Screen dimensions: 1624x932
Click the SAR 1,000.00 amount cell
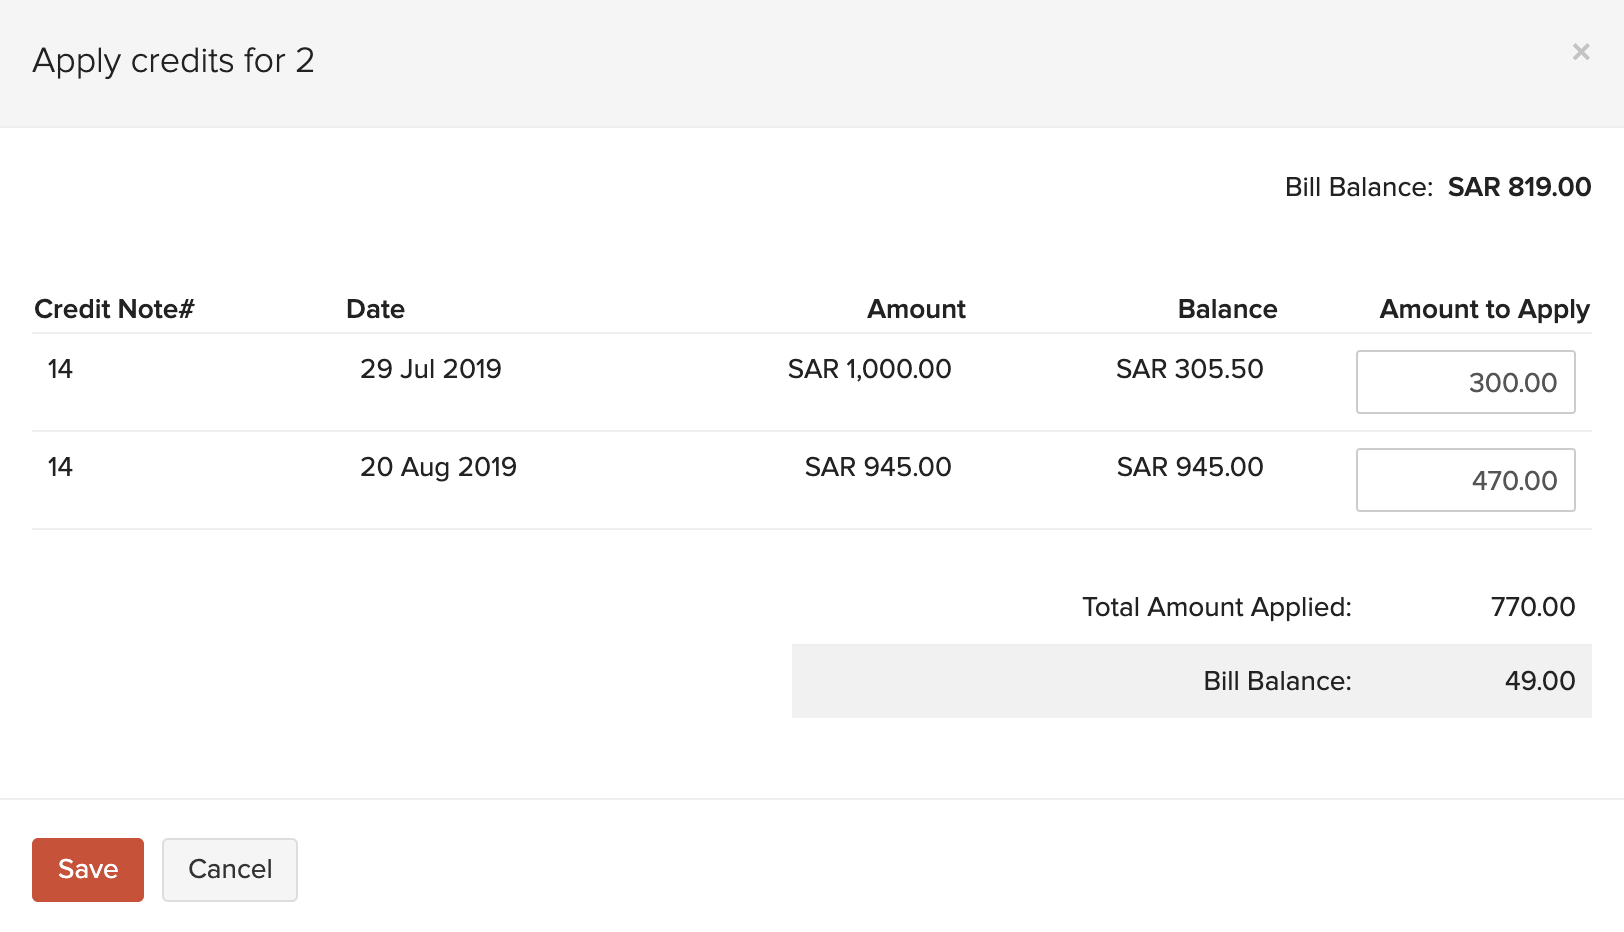pyautogui.click(x=869, y=369)
